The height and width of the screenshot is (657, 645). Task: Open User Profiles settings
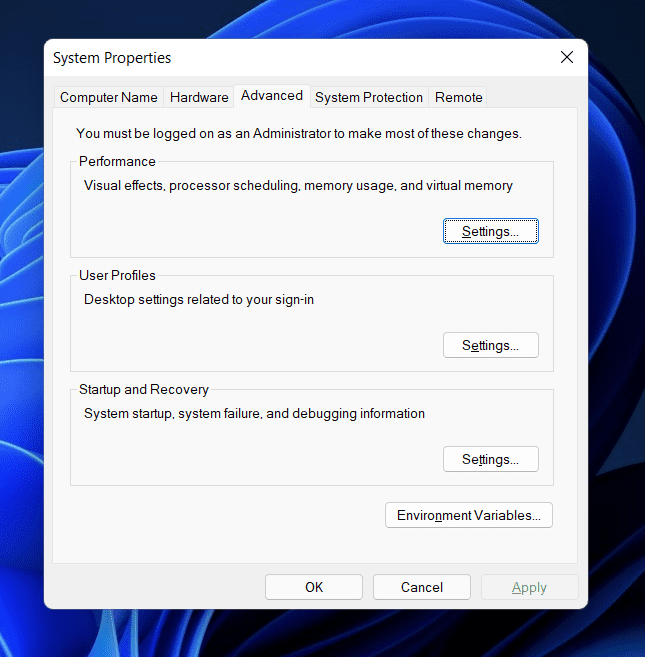click(490, 345)
